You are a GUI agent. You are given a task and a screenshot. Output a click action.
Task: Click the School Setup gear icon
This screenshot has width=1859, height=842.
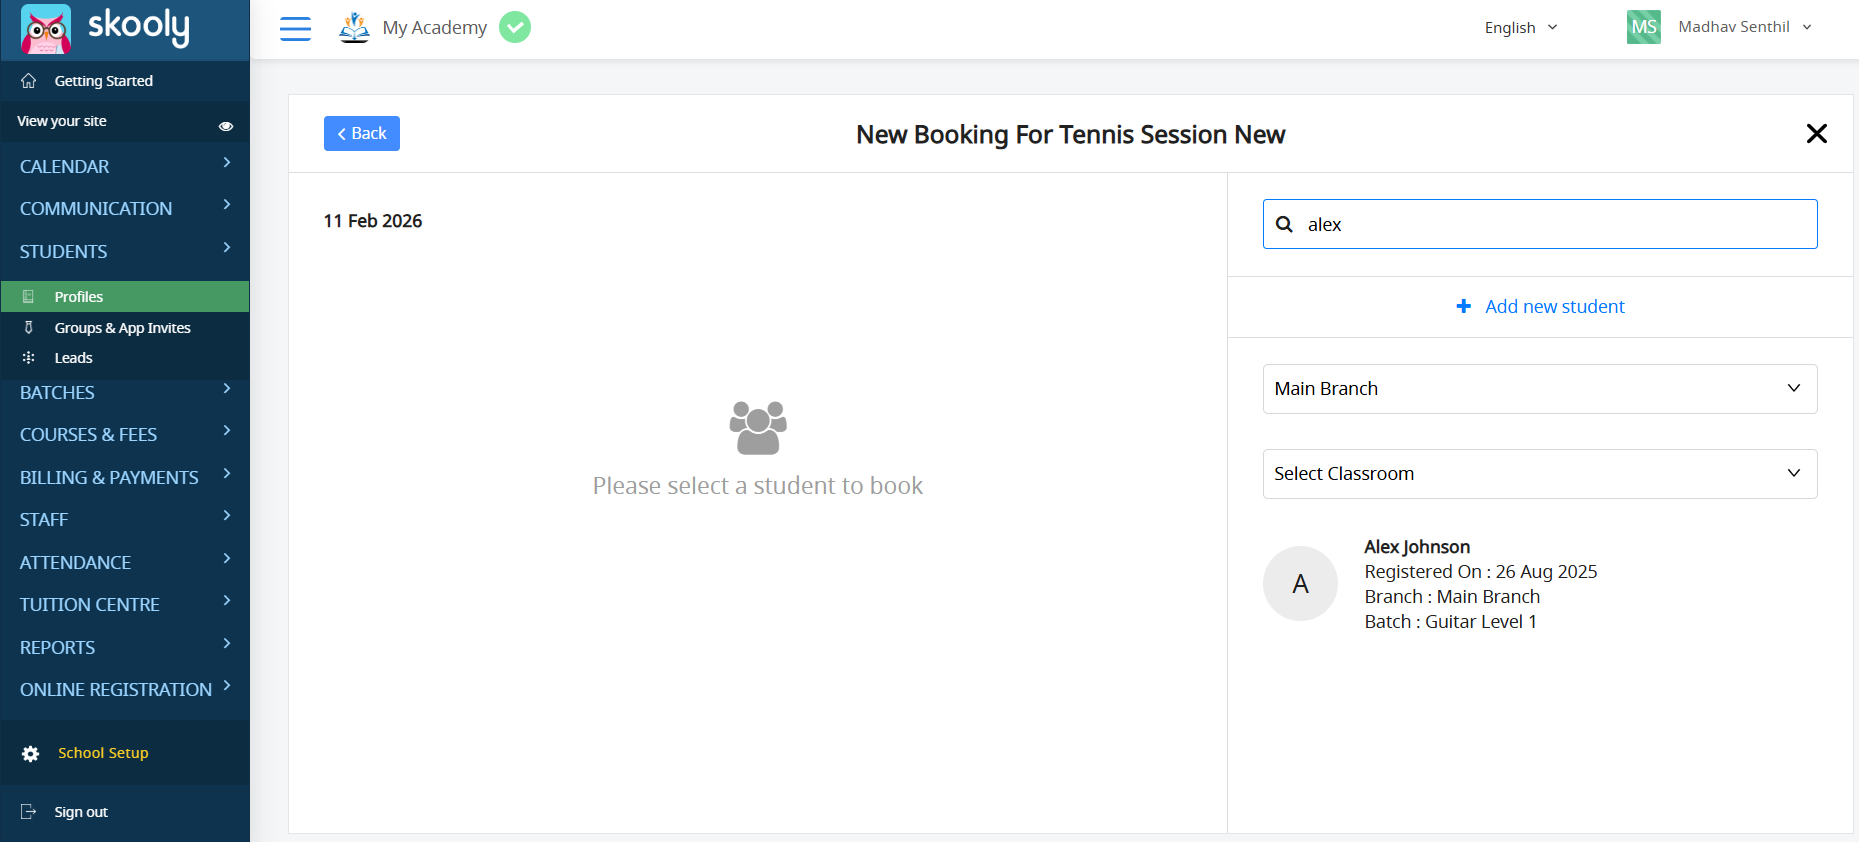(31, 754)
